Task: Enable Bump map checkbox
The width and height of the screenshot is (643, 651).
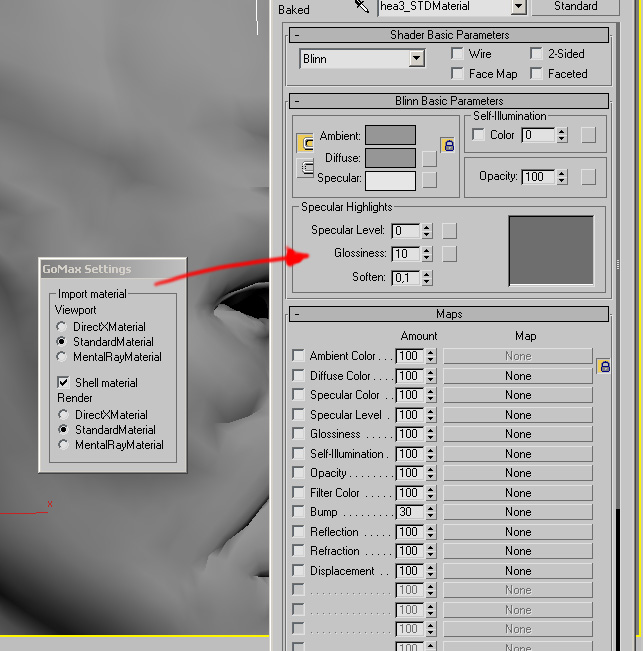Action: [298, 512]
